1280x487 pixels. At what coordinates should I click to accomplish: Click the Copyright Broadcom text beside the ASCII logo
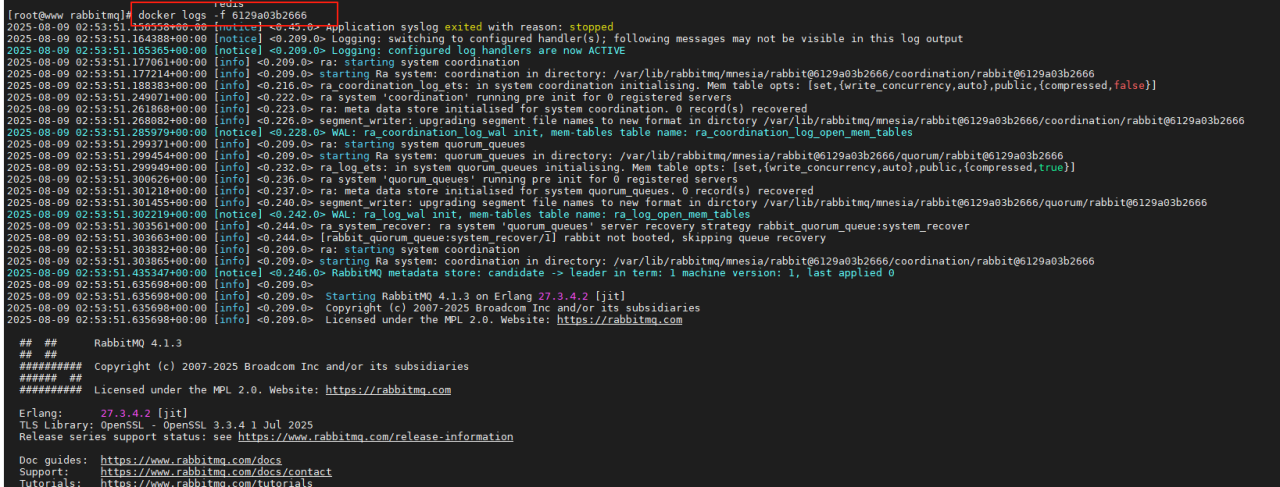click(281, 366)
